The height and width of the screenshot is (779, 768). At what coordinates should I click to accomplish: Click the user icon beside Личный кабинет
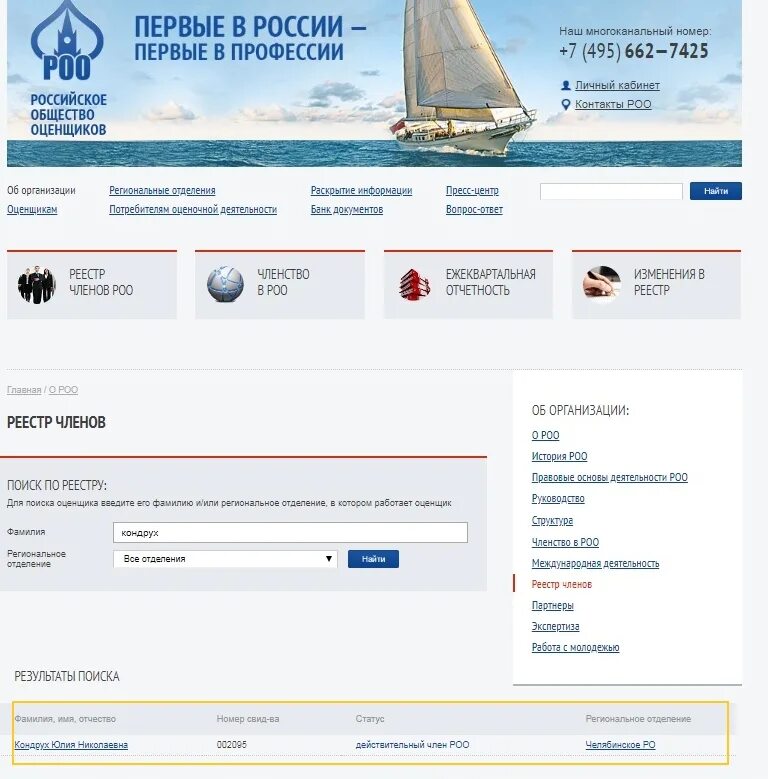565,85
